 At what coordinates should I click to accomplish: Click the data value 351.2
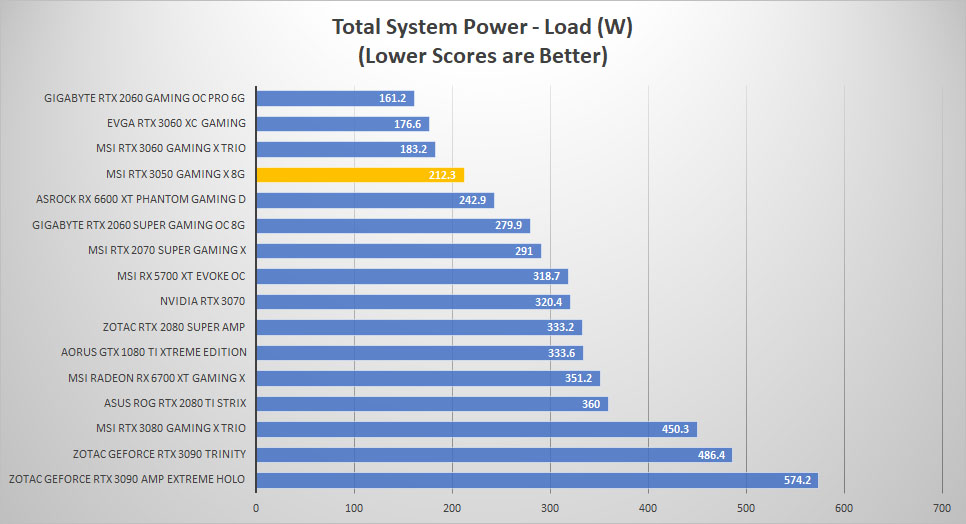tap(578, 379)
